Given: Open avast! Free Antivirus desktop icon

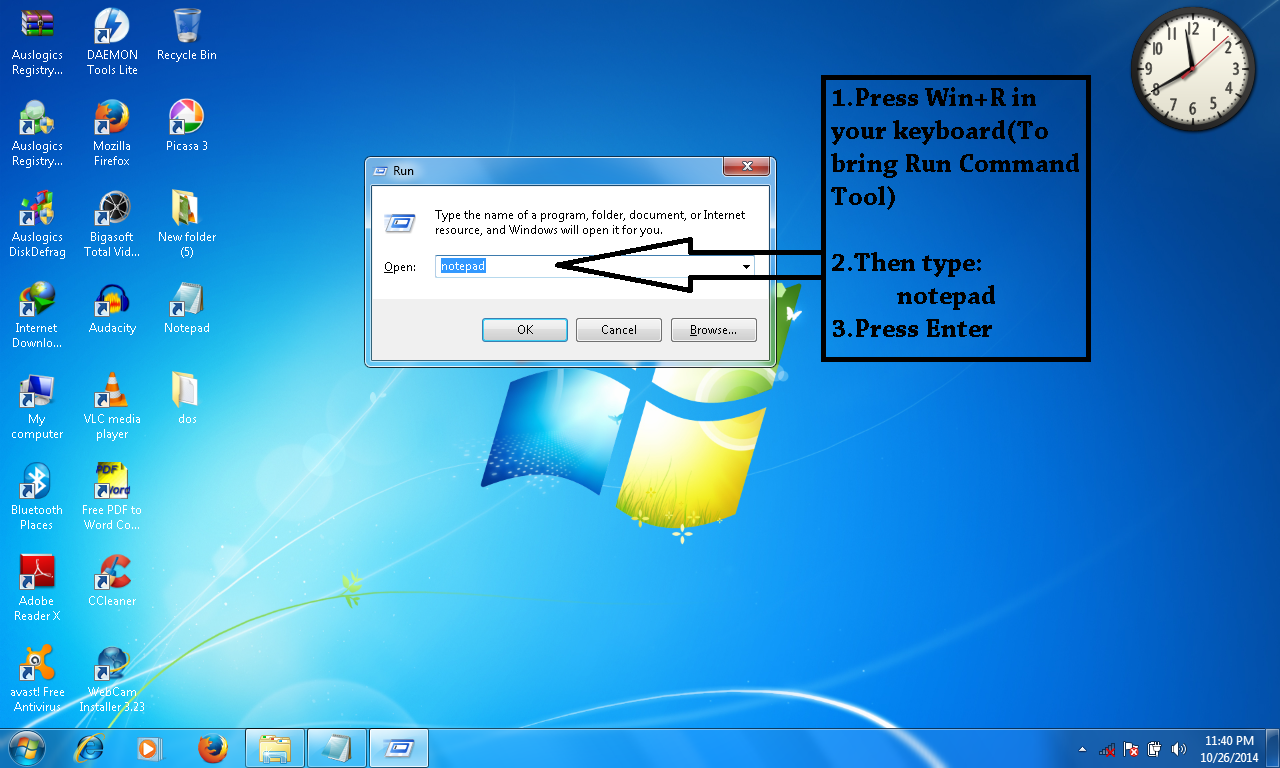Looking at the screenshot, I should click(37, 679).
